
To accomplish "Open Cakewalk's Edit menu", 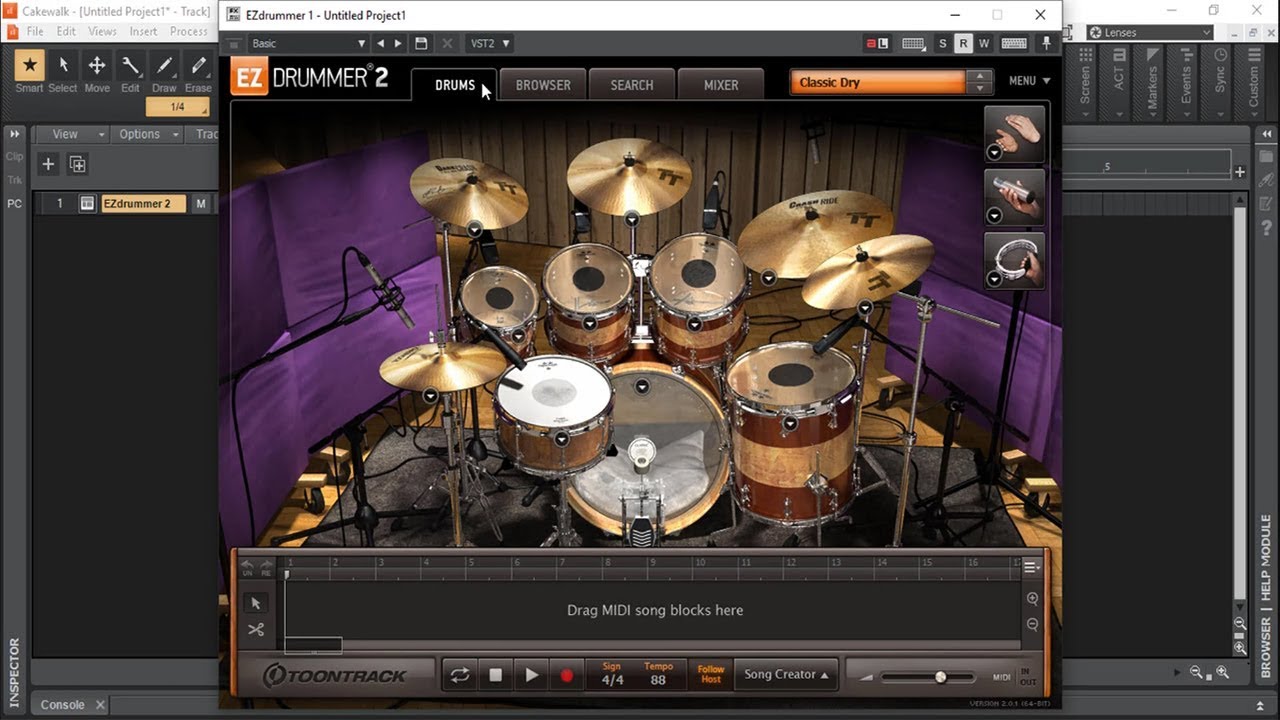I will tap(66, 32).
